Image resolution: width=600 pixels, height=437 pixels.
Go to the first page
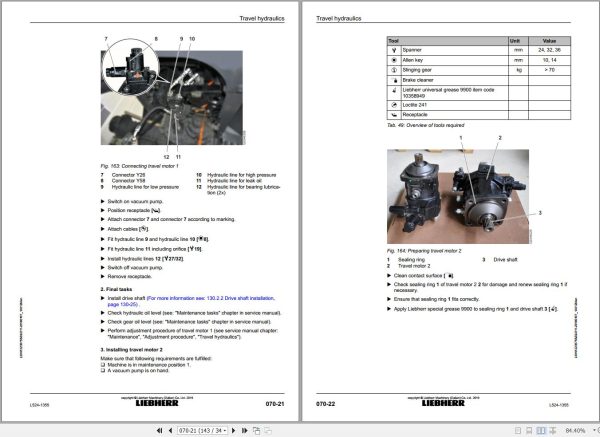tap(160, 430)
